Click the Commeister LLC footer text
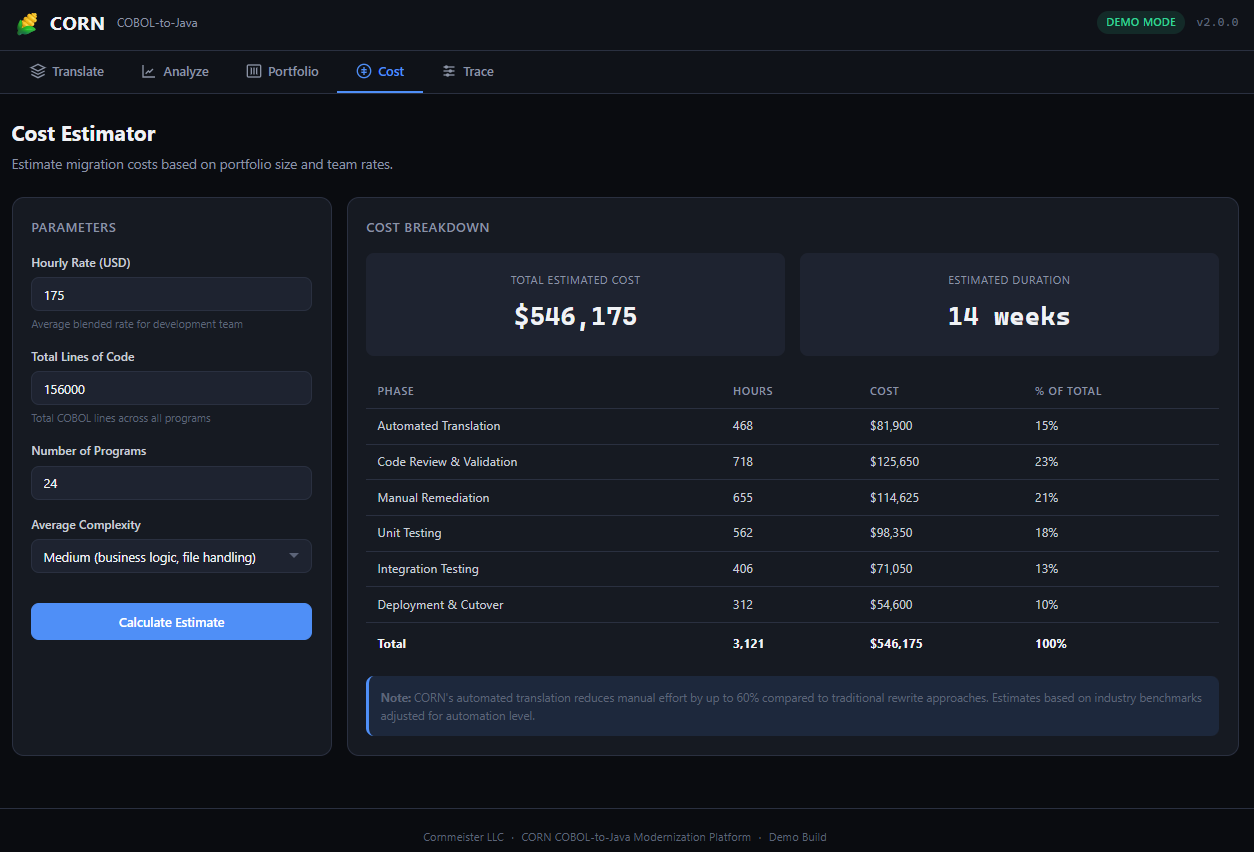 [x=463, y=837]
